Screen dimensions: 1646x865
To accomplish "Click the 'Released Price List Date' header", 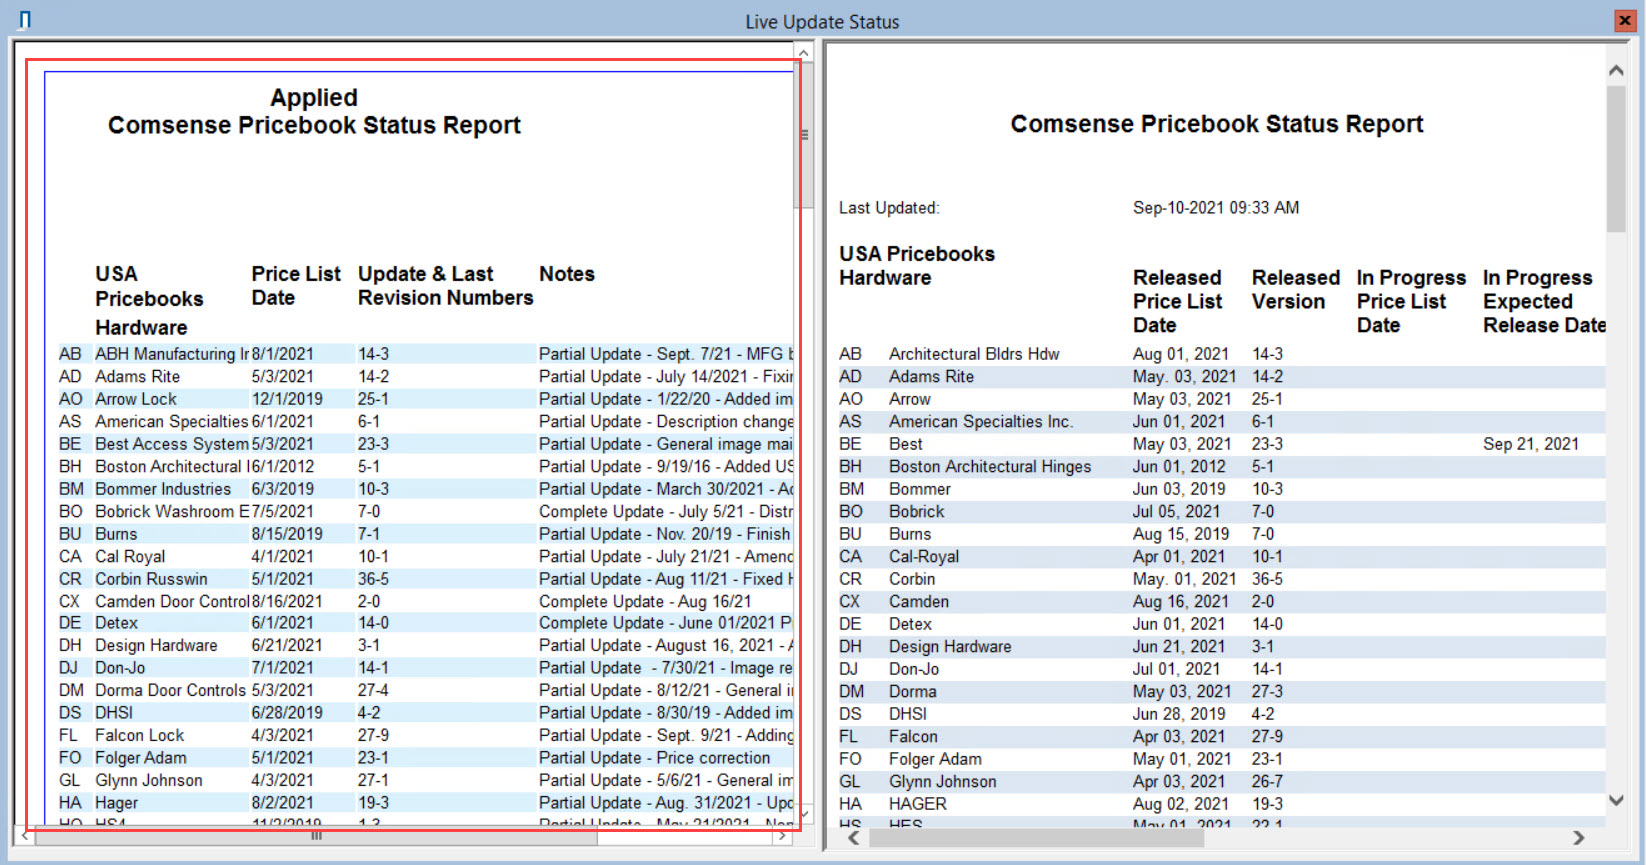I will pos(1178,301).
